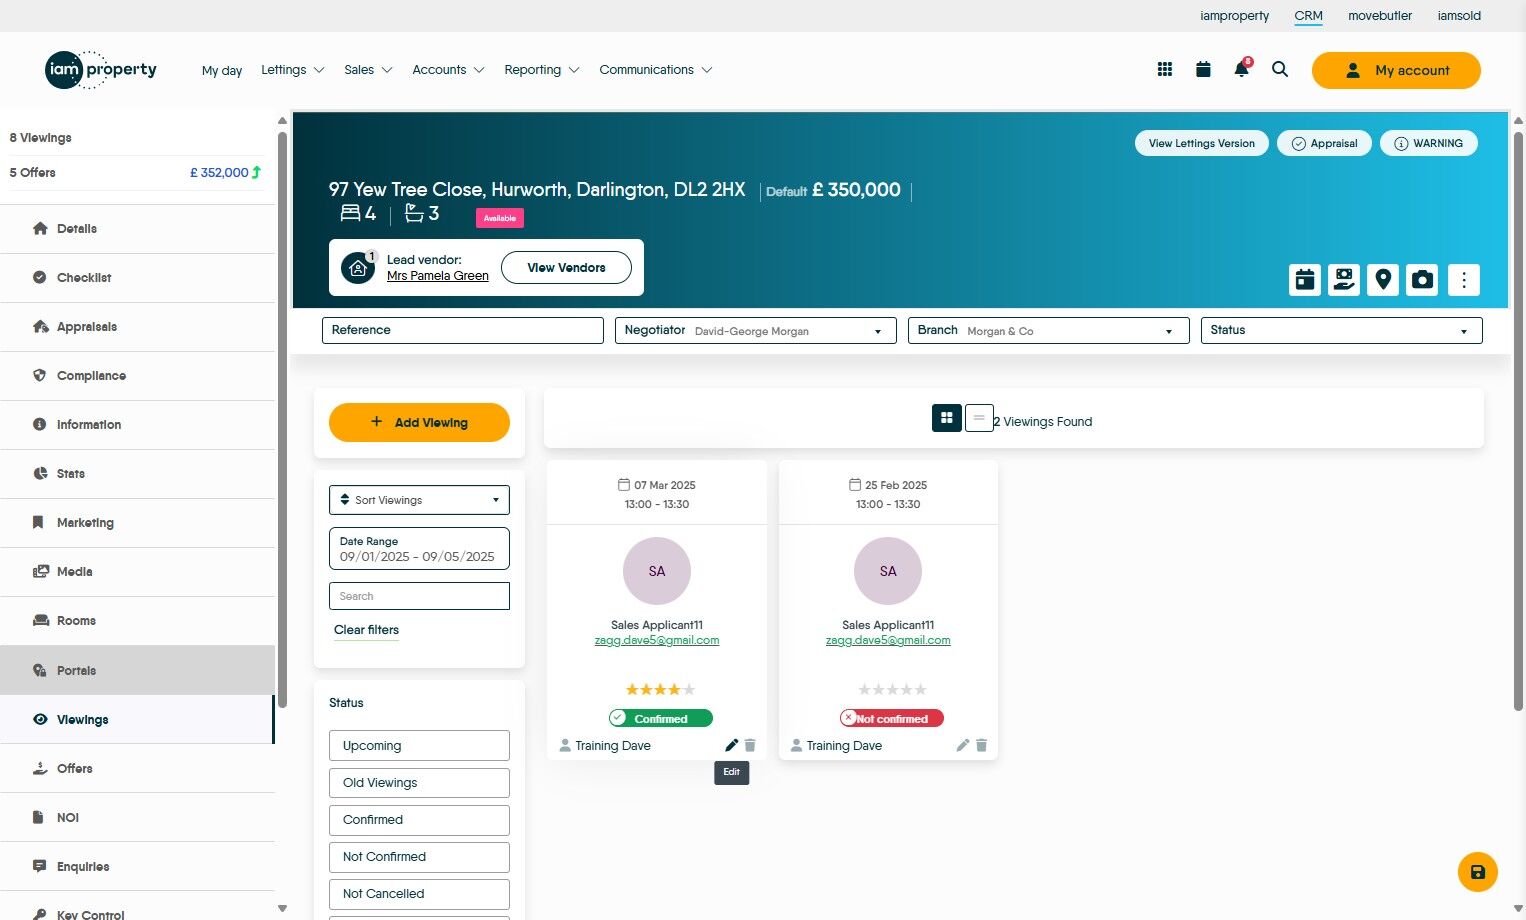This screenshot has width=1526, height=920.
Task: Open Details in the sidebar
Action: (x=137, y=229)
